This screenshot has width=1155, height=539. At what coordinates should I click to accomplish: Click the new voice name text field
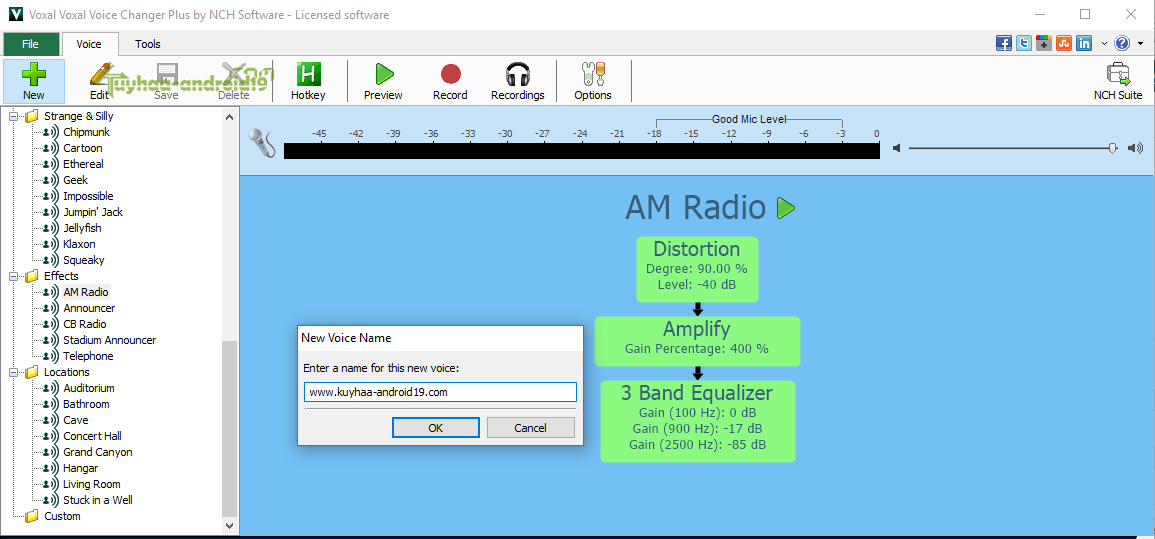tap(440, 392)
